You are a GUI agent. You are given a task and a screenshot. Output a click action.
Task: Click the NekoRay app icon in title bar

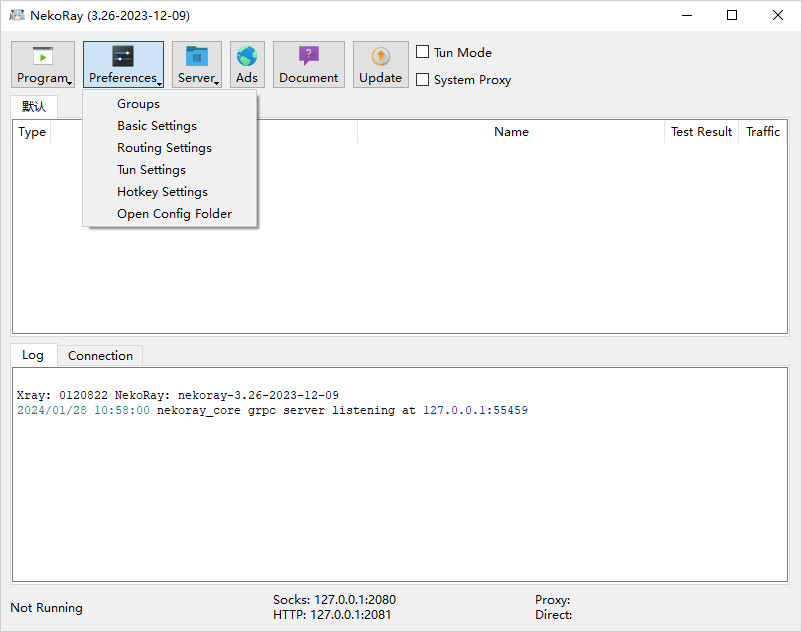(x=16, y=15)
